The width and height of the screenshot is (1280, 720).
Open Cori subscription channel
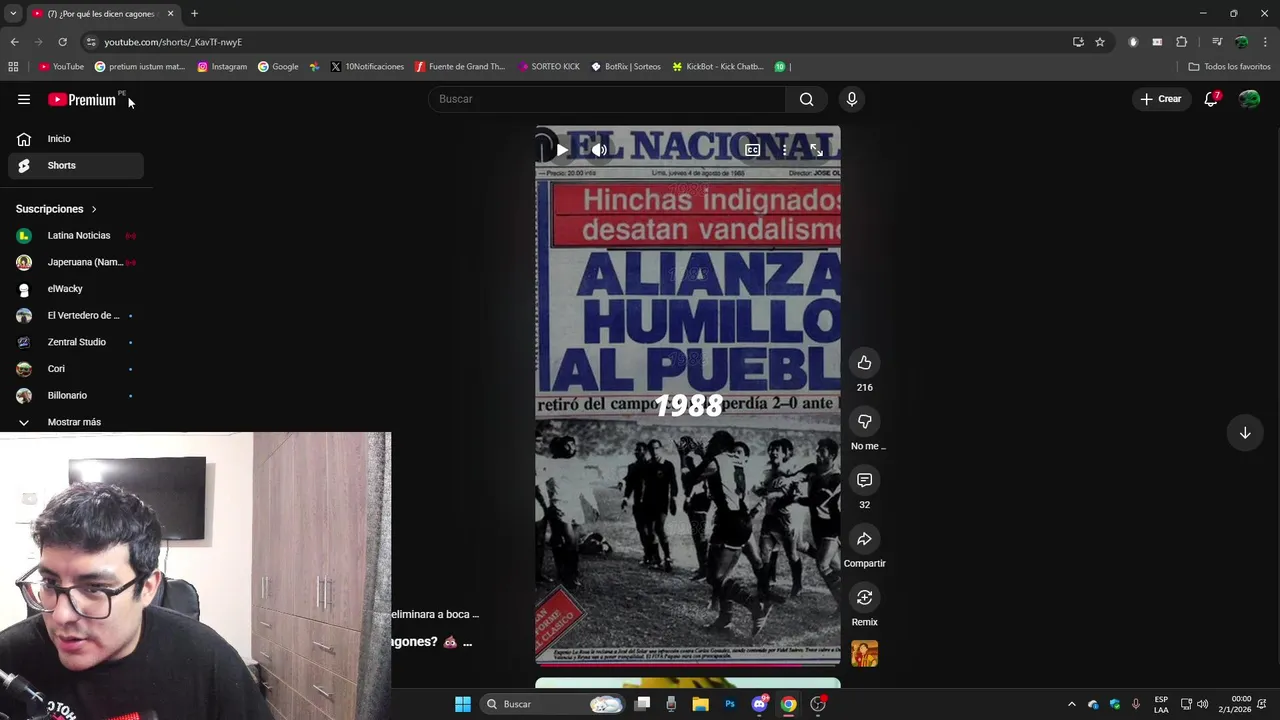coord(76,369)
